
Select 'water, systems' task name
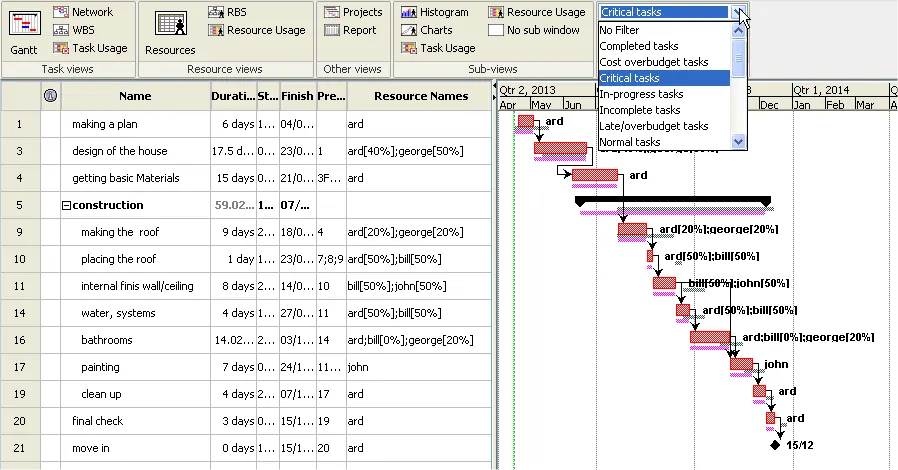pos(118,313)
